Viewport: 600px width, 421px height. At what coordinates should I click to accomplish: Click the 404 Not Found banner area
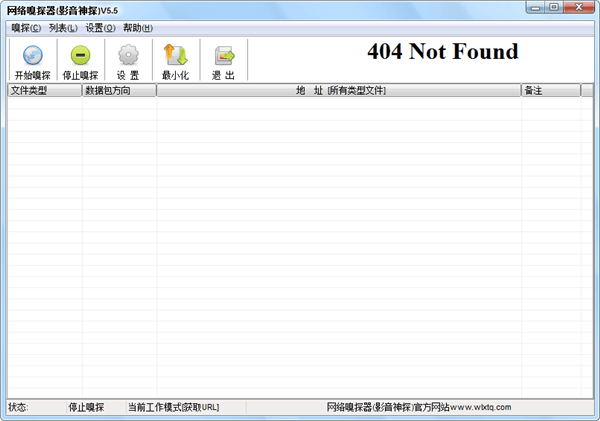click(442, 52)
